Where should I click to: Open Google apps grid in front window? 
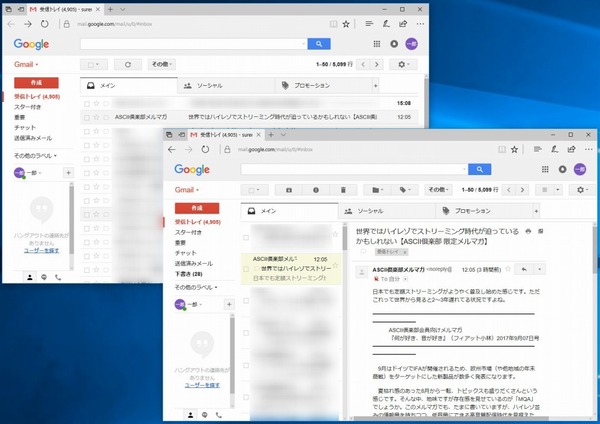coord(545,169)
